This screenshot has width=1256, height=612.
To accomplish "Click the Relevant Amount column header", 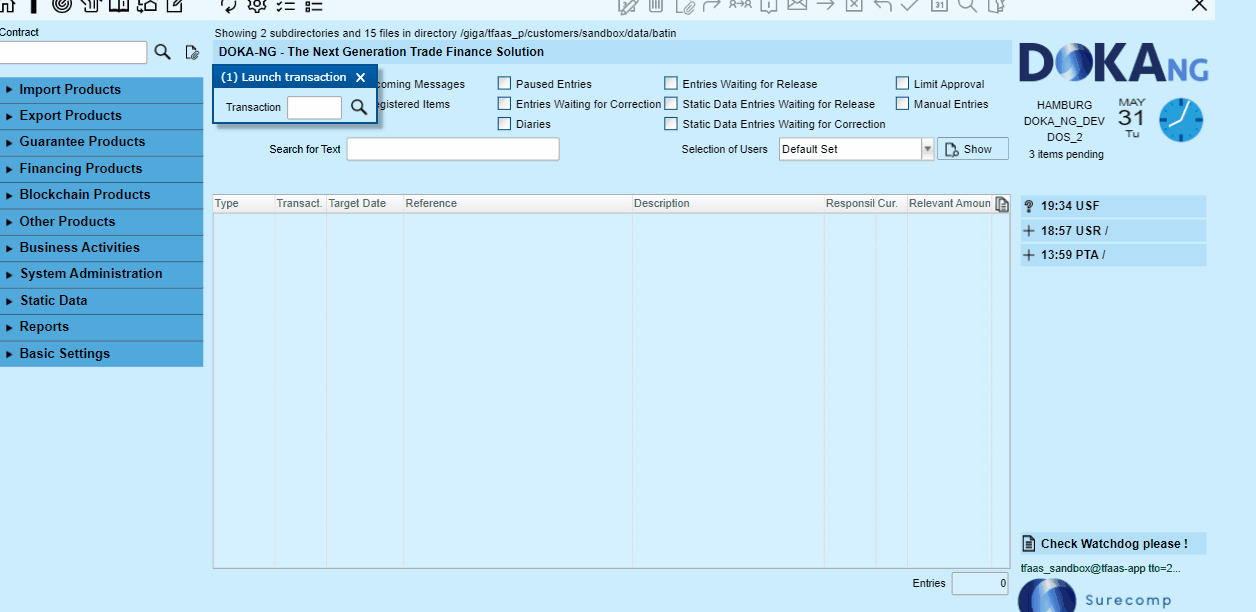I will 949,204.
